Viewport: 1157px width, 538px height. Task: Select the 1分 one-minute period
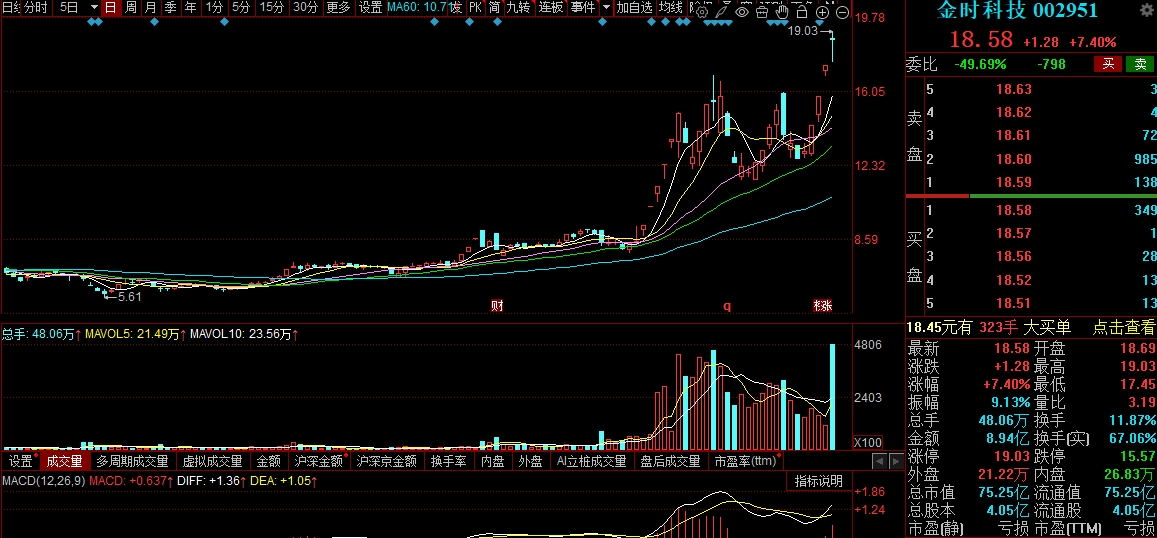point(214,8)
